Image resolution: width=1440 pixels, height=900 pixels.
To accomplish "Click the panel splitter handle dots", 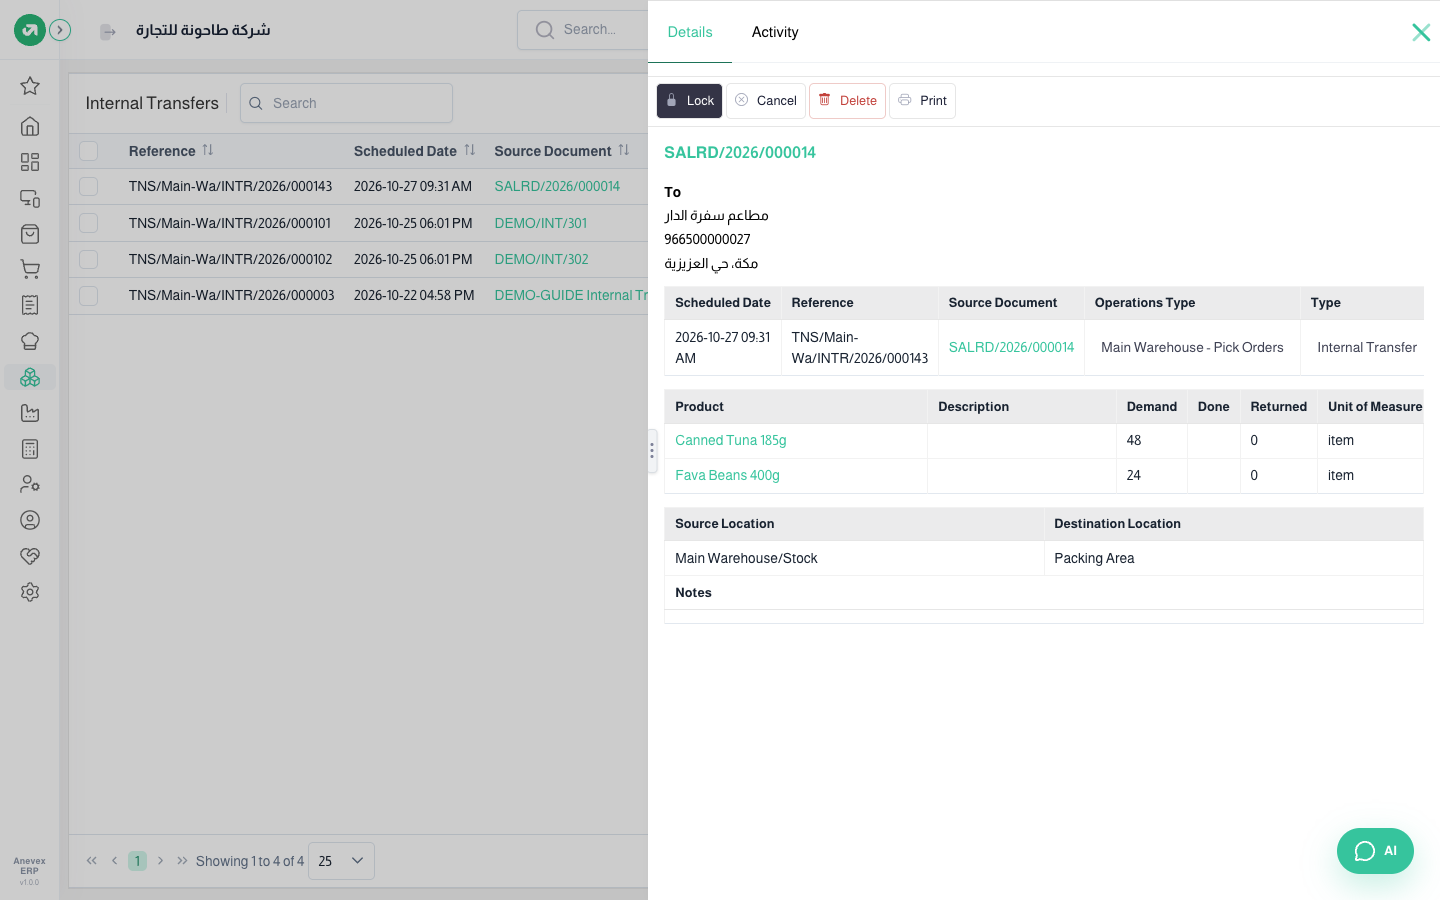I will 652,451.
